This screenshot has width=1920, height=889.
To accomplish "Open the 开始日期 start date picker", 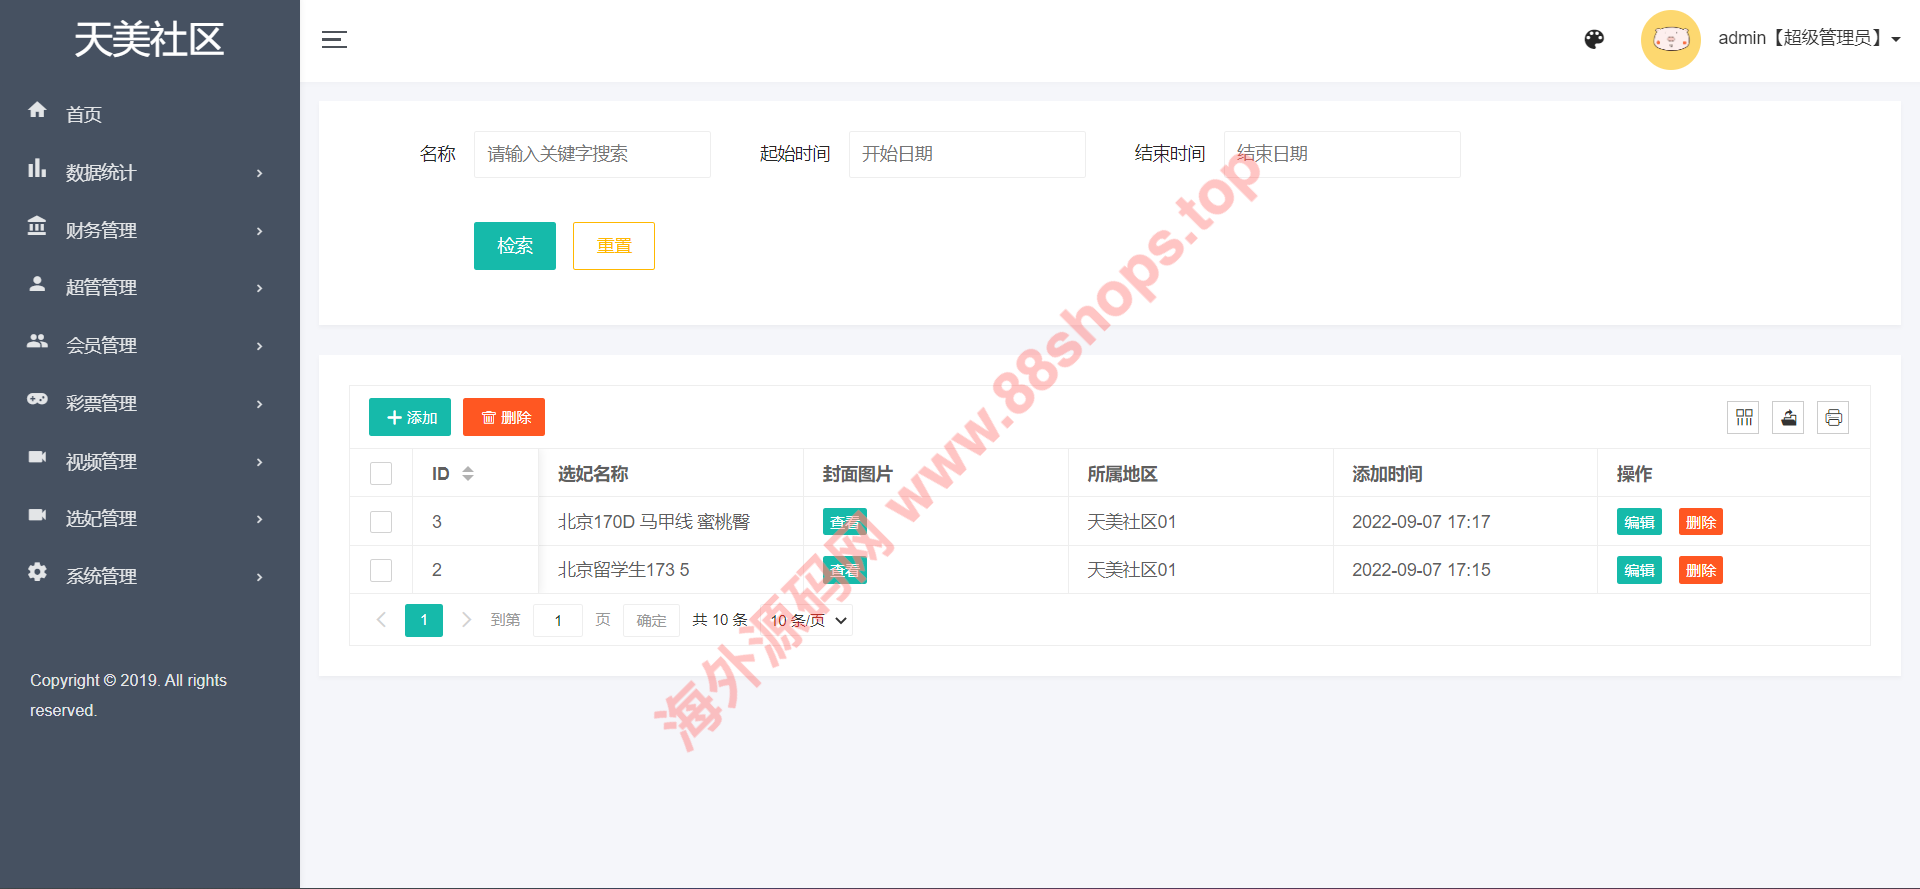I will click(966, 154).
